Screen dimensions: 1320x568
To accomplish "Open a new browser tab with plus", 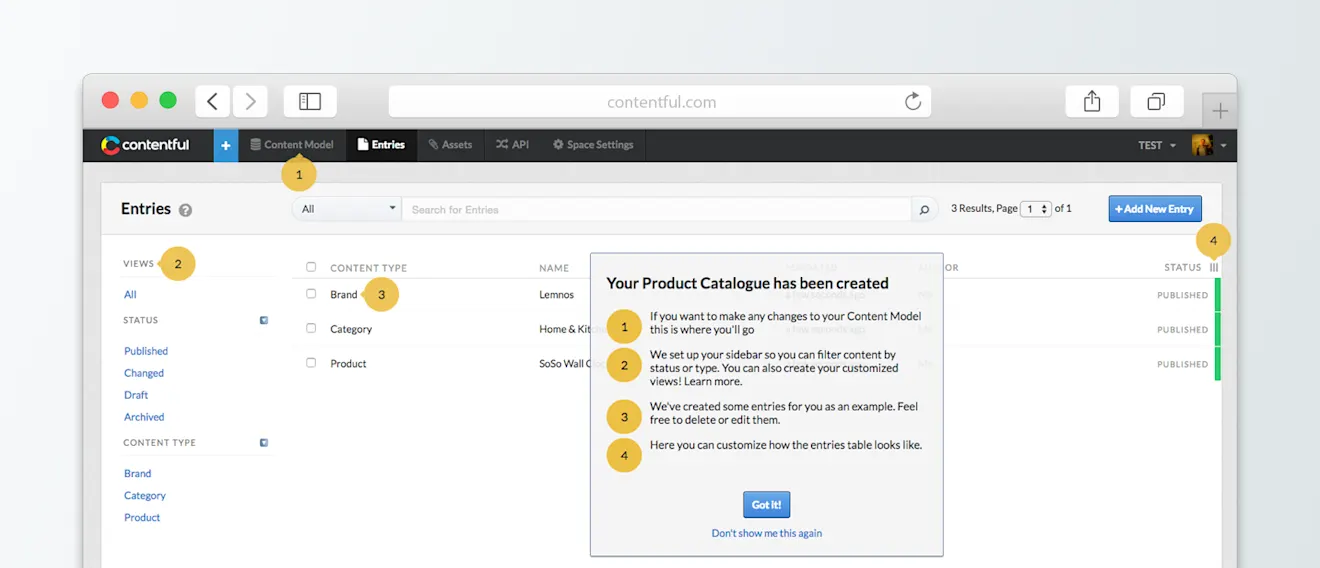I will pos(1220,110).
